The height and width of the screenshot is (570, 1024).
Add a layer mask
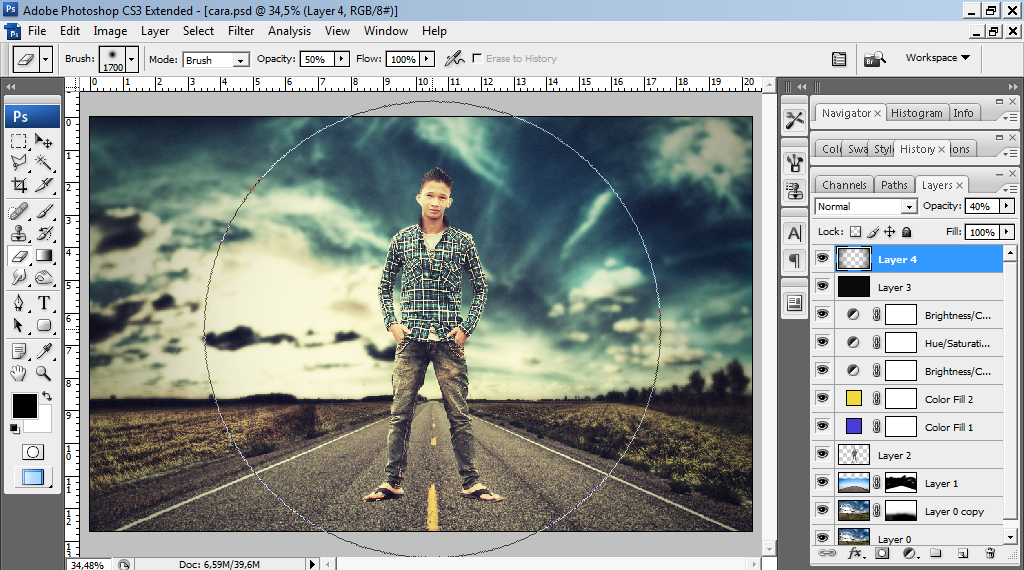pos(882,553)
